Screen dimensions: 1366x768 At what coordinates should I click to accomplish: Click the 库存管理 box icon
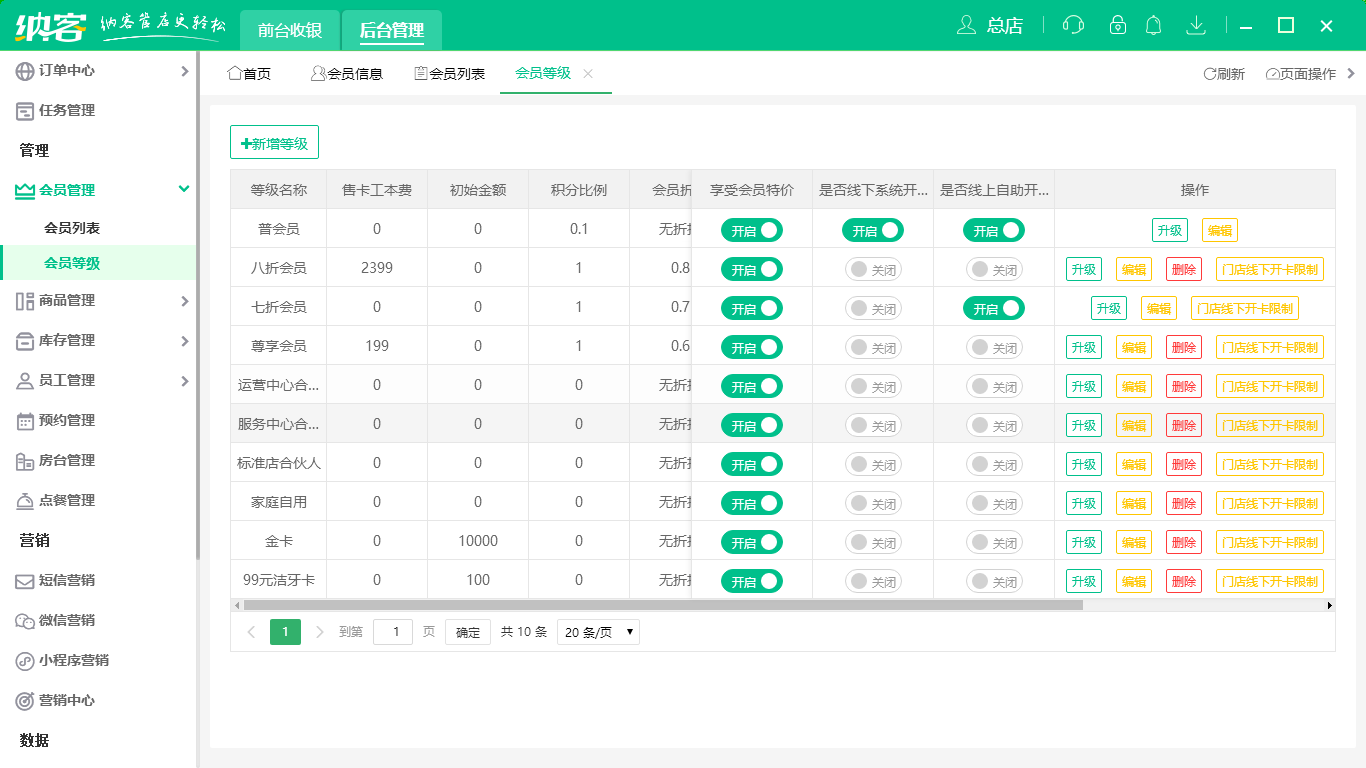coord(25,341)
